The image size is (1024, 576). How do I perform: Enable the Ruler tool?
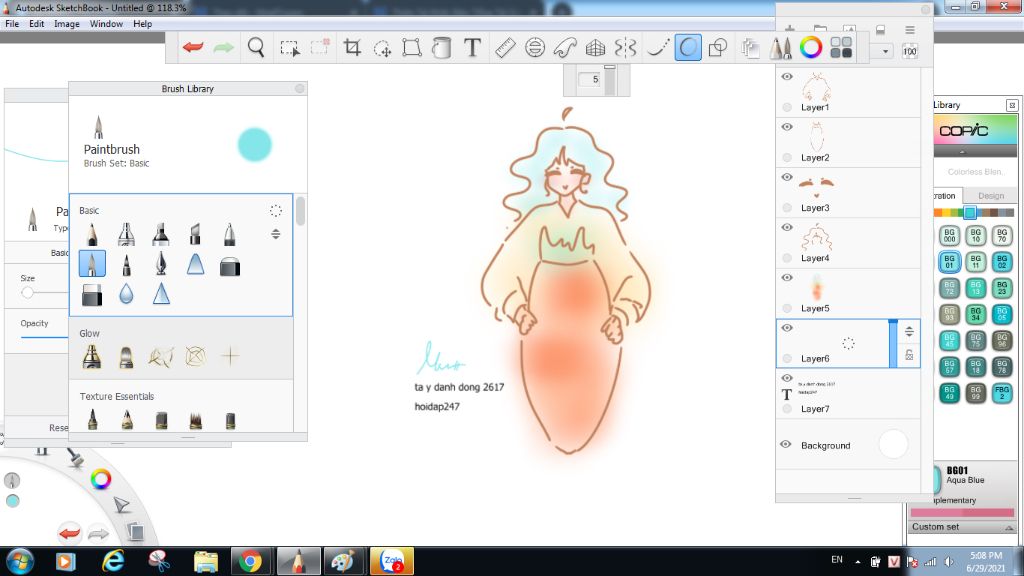505,48
